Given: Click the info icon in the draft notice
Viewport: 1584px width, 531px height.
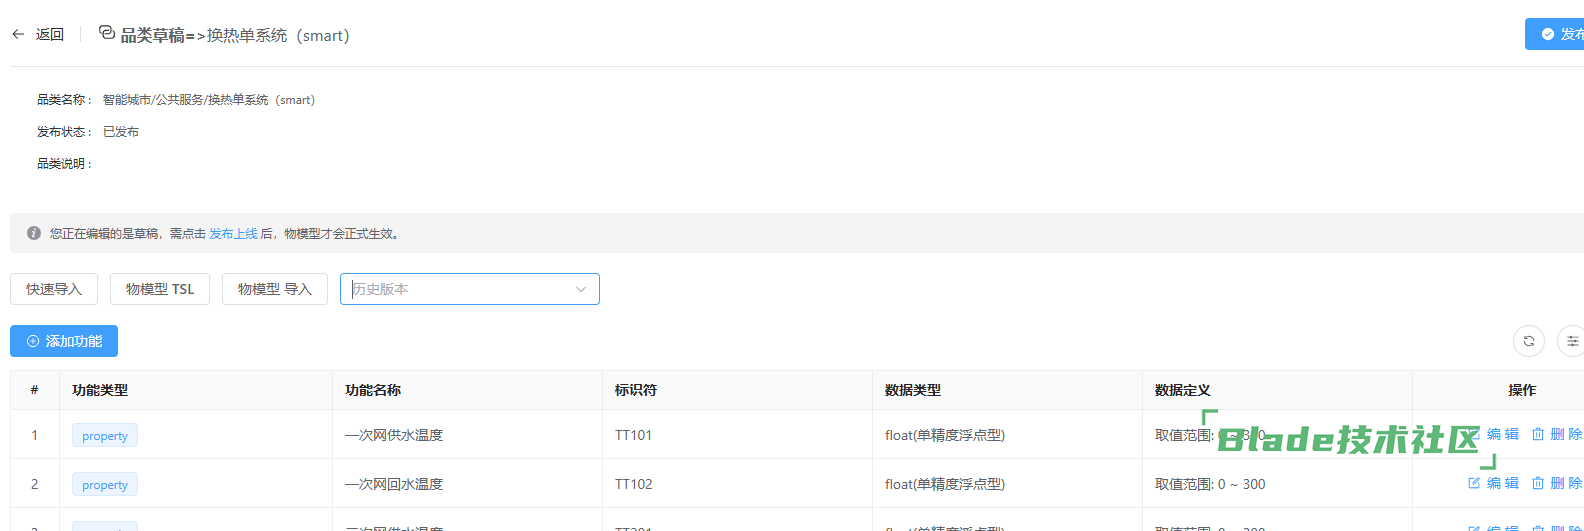Looking at the screenshot, I should [34, 233].
